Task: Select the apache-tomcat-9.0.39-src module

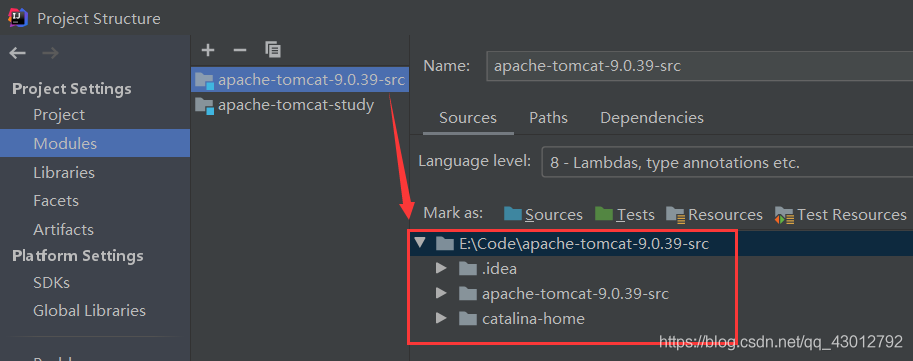Action: [x=300, y=80]
